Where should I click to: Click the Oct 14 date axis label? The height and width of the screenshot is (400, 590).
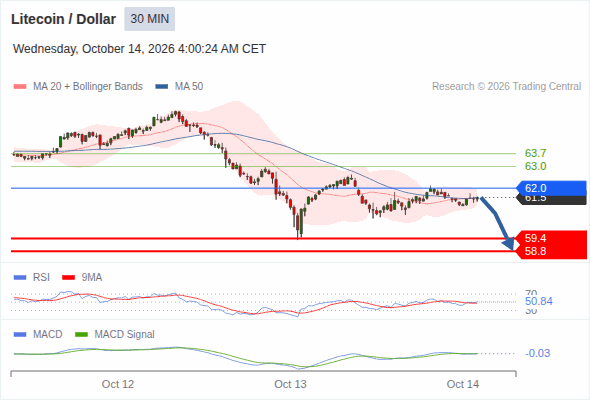pyautogui.click(x=463, y=384)
